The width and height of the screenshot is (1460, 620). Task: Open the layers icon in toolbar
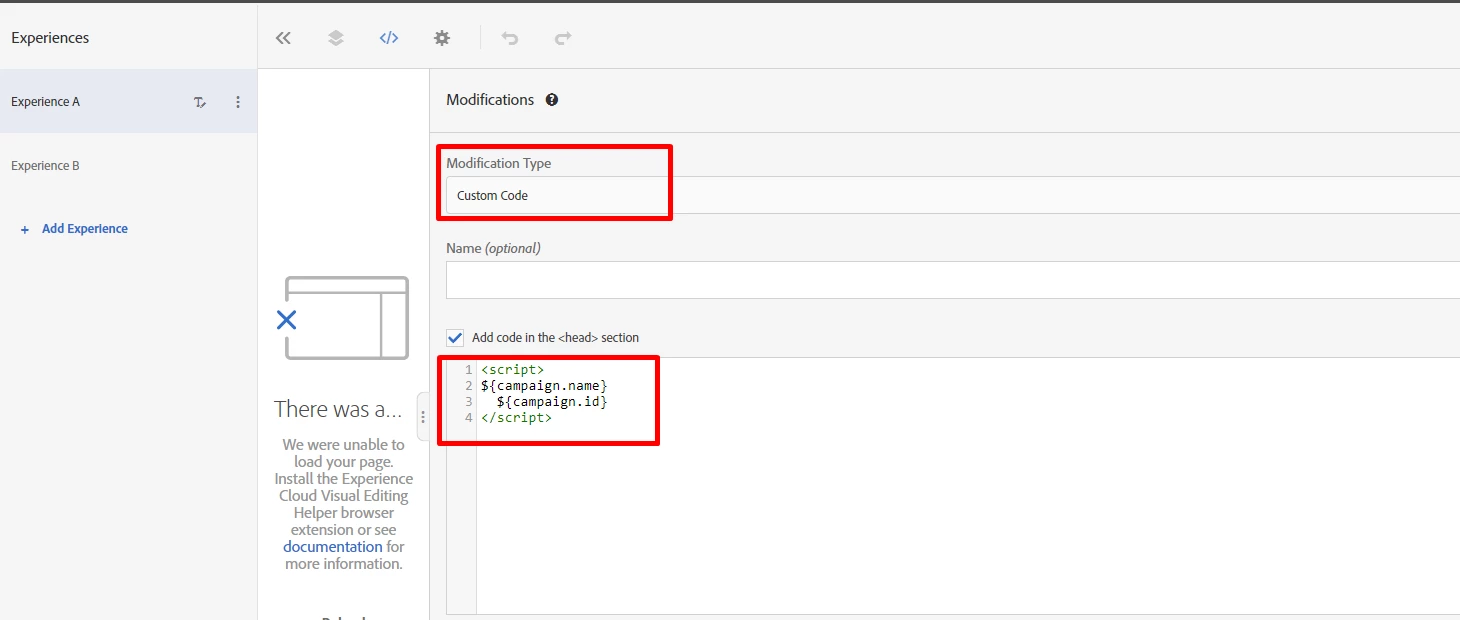[x=336, y=38]
